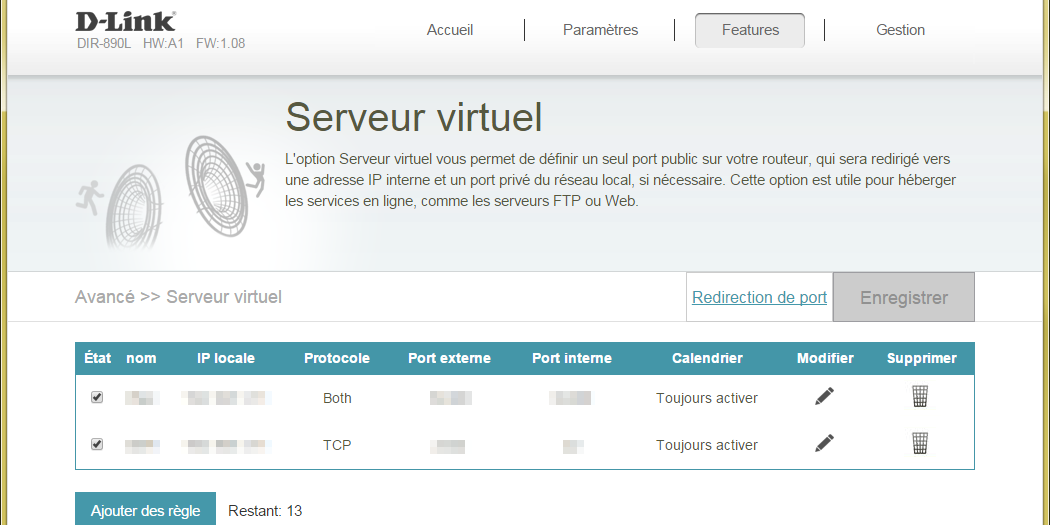
Task: Delete the Both protocol rule with trash icon
Action: tap(920, 397)
